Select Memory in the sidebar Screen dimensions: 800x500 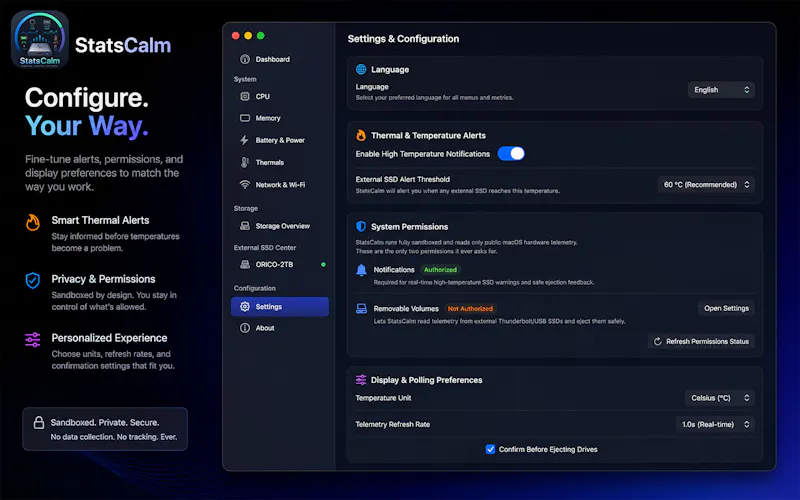point(280,118)
